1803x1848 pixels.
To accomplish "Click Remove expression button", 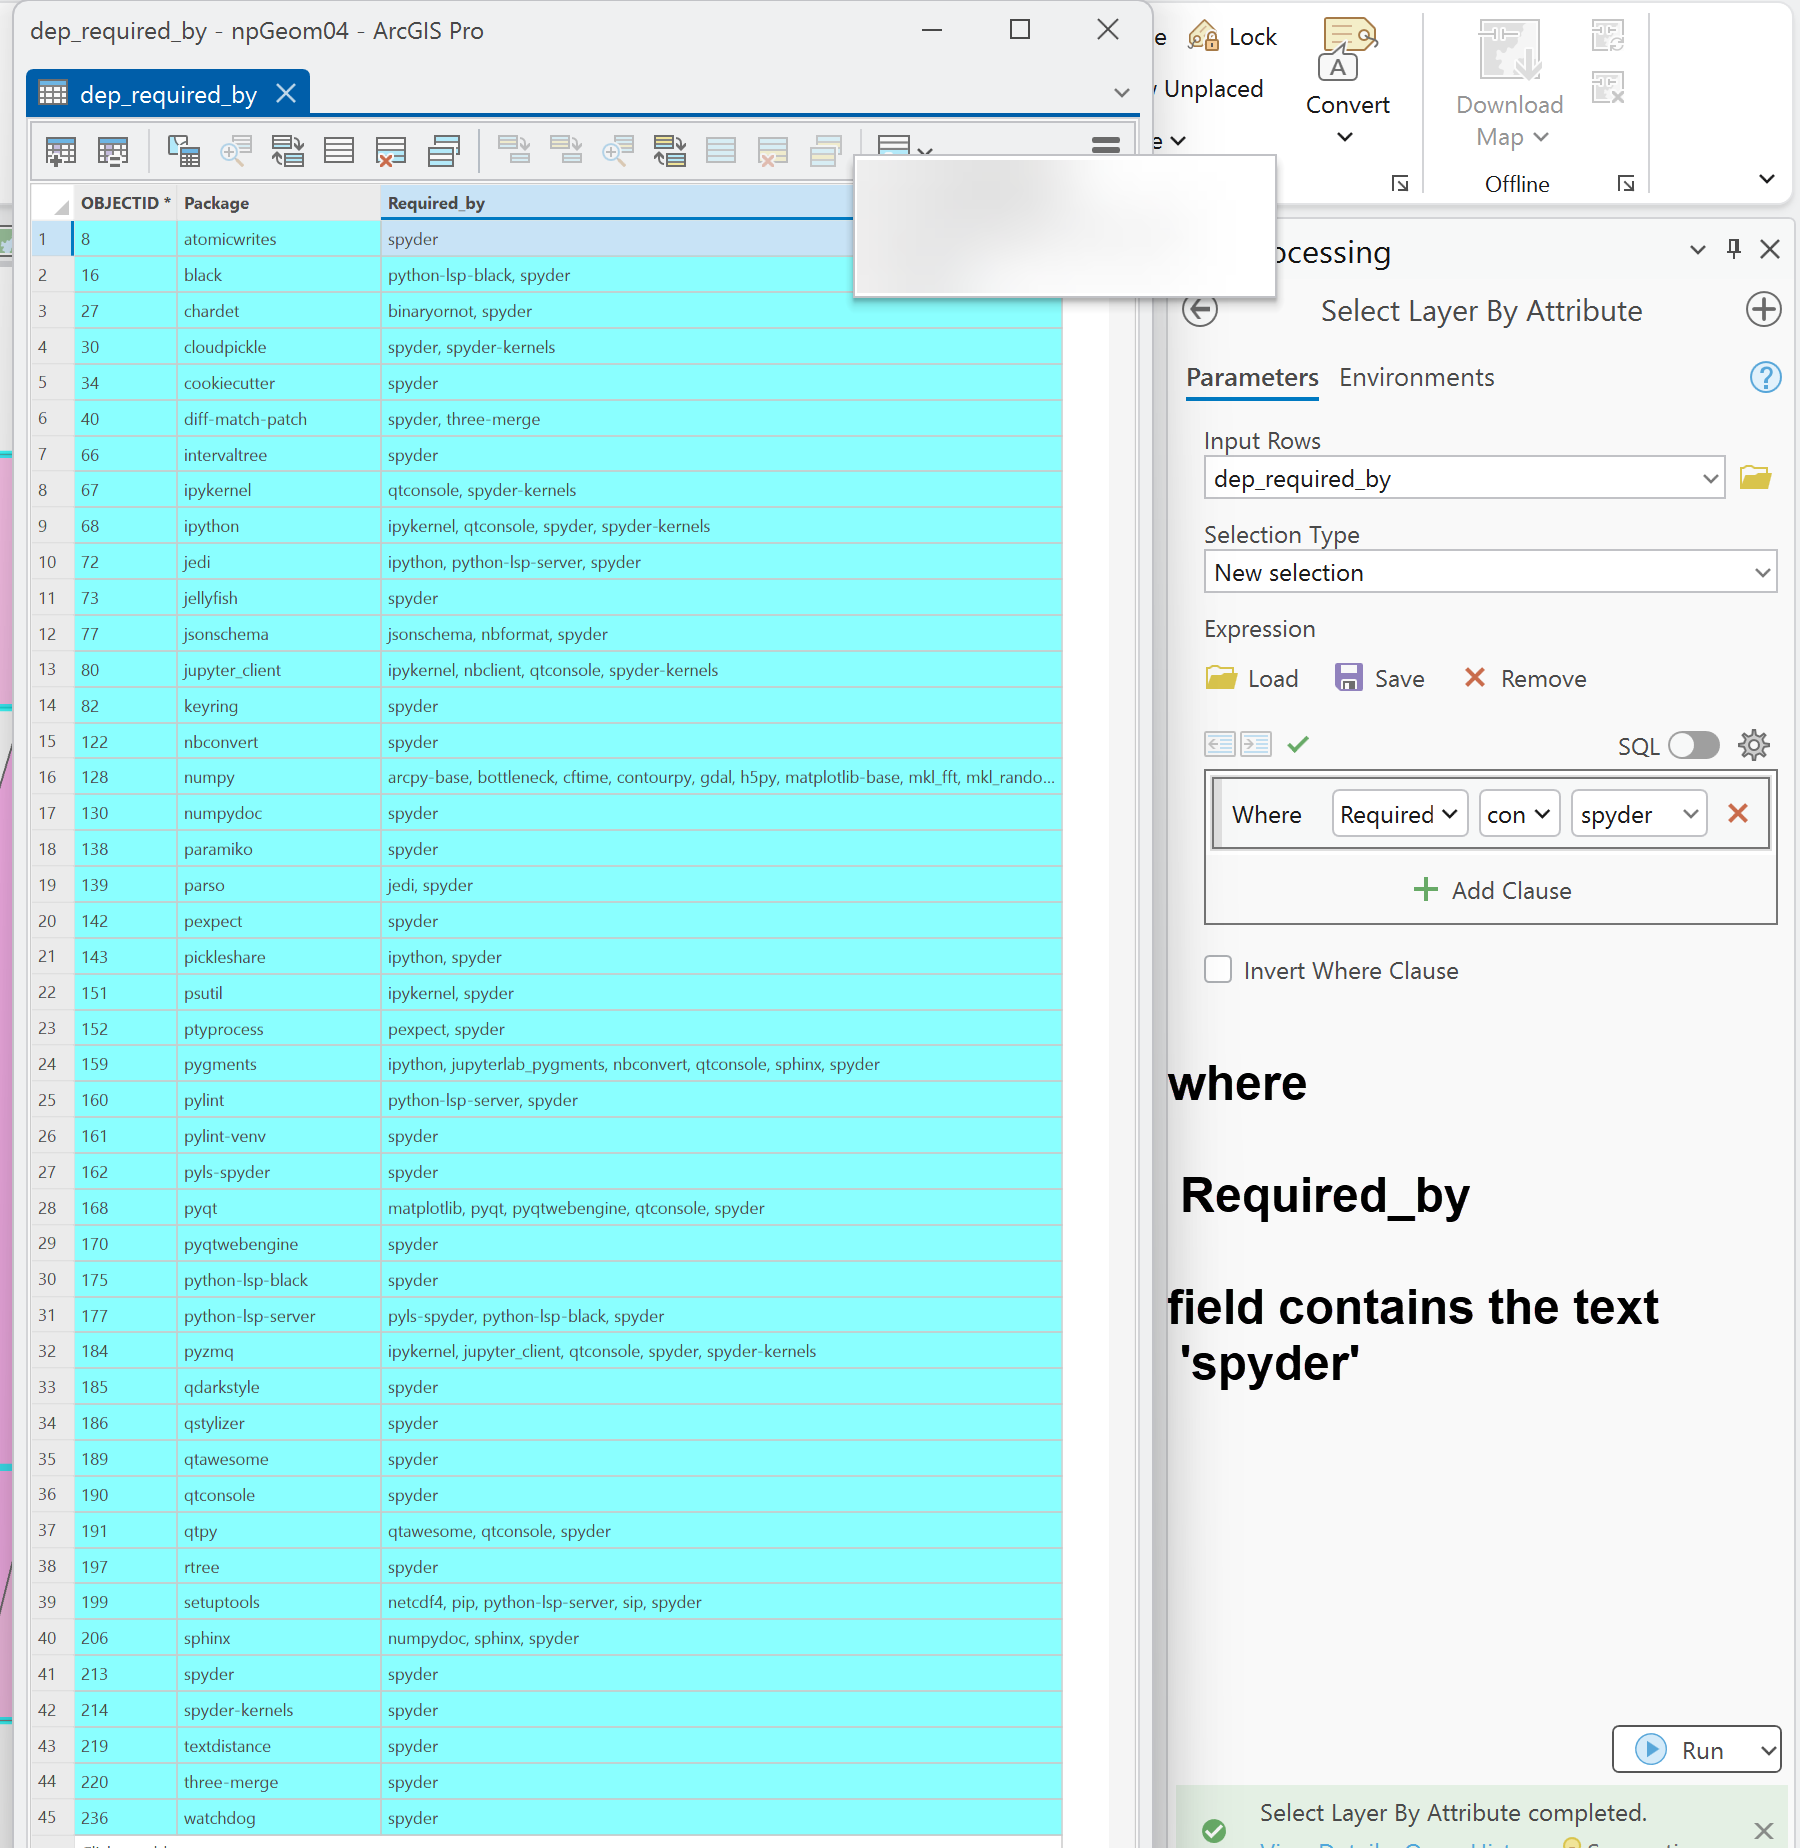I will coord(1525,679).
